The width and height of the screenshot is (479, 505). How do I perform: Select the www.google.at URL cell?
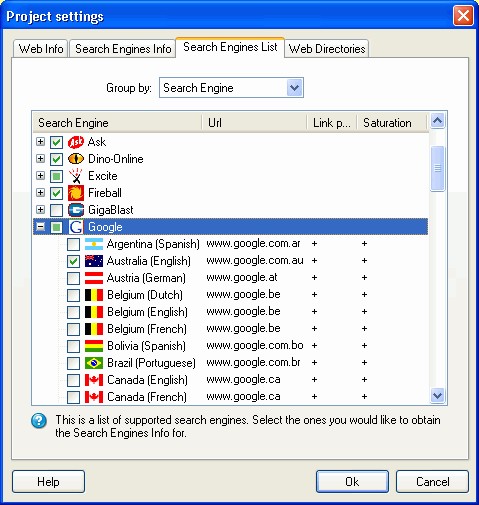coord(242,277)
